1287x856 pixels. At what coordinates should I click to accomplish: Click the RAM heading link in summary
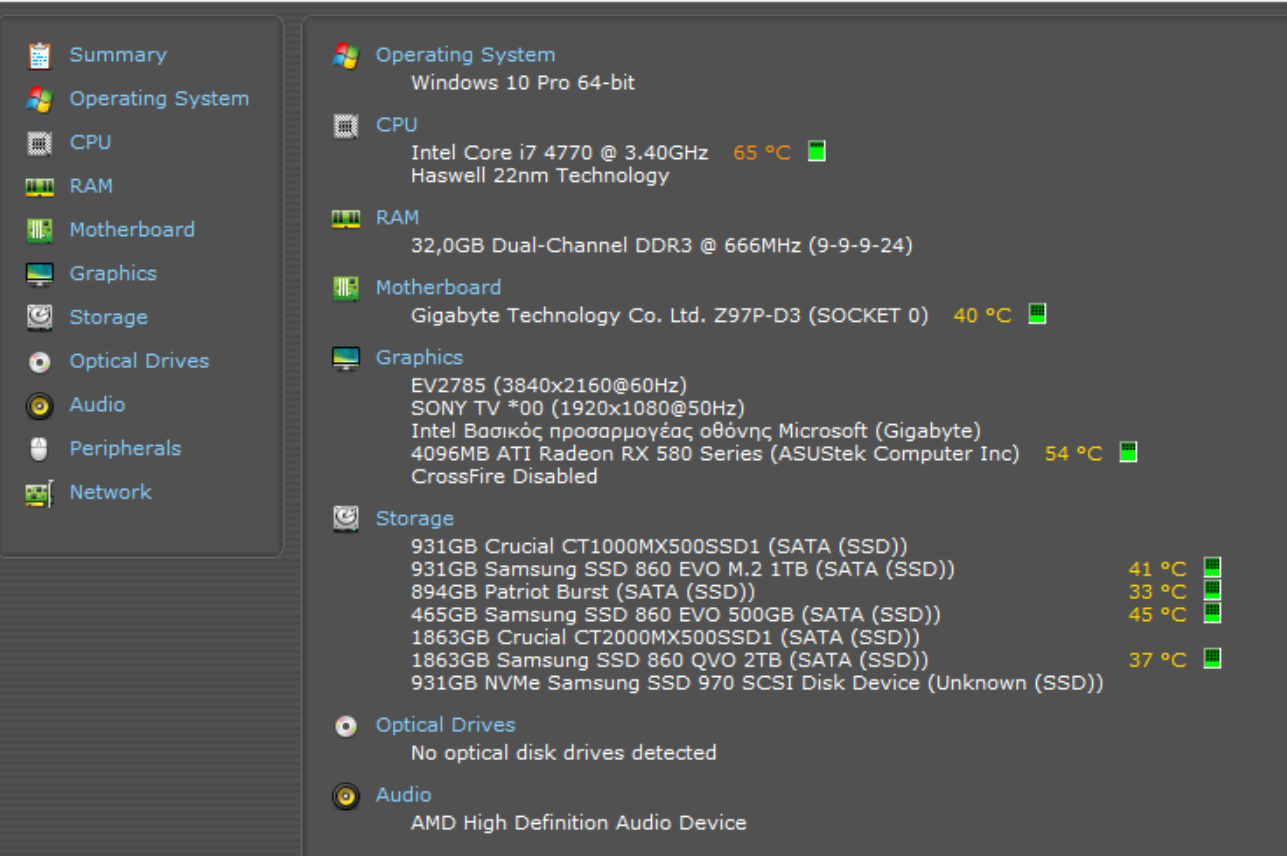click(x=397, y=217)
